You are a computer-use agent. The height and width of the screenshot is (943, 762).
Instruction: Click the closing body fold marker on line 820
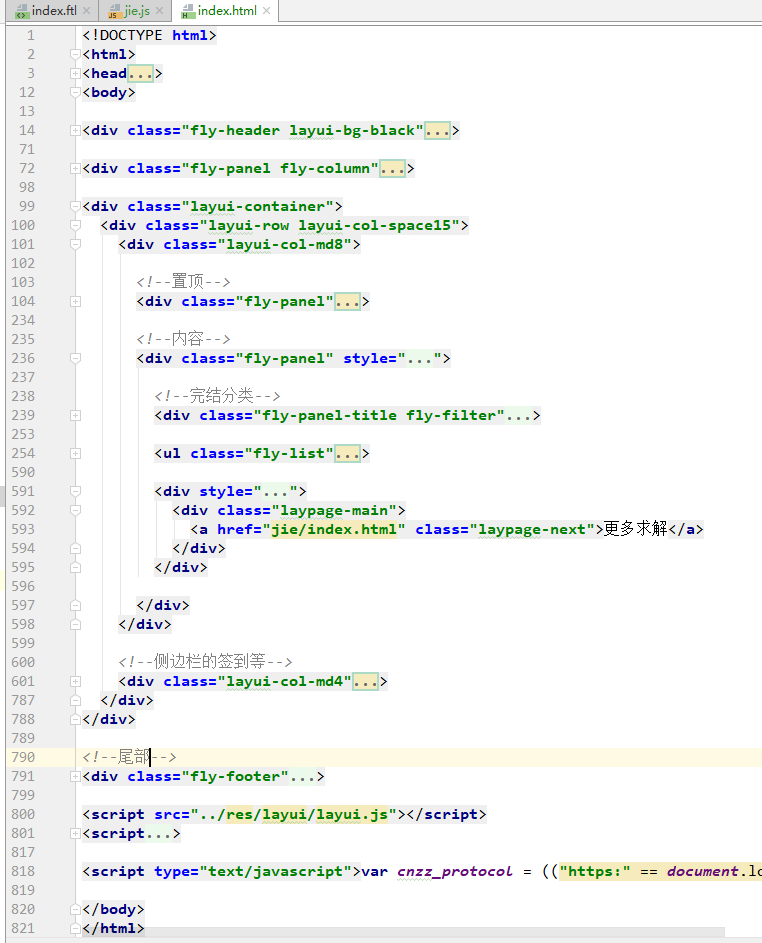tap(75, 909)
